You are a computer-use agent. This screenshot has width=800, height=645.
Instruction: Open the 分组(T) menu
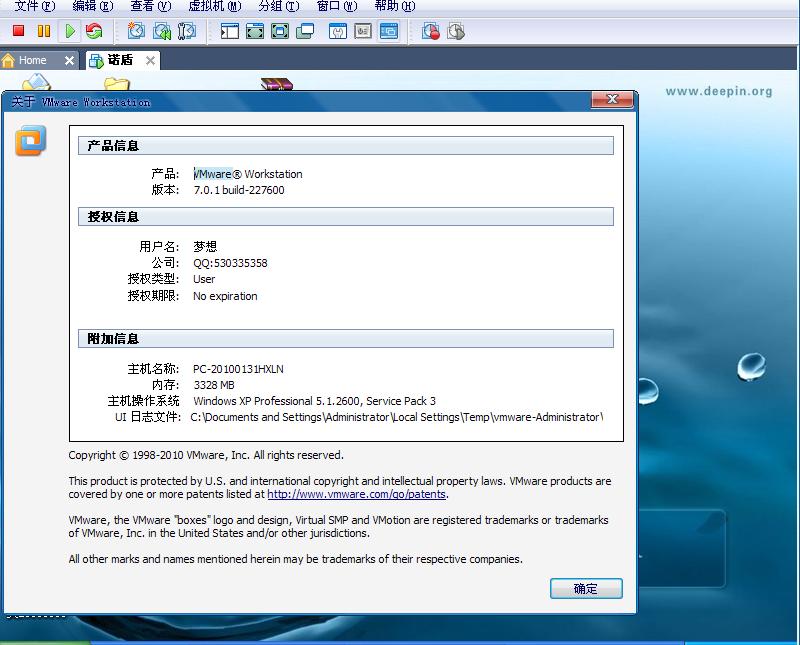point(279,6)
